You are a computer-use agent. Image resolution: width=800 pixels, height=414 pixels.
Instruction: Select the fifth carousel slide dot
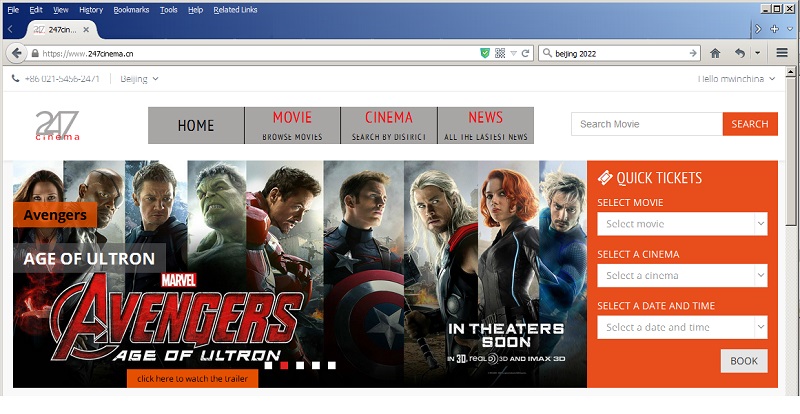332,365
